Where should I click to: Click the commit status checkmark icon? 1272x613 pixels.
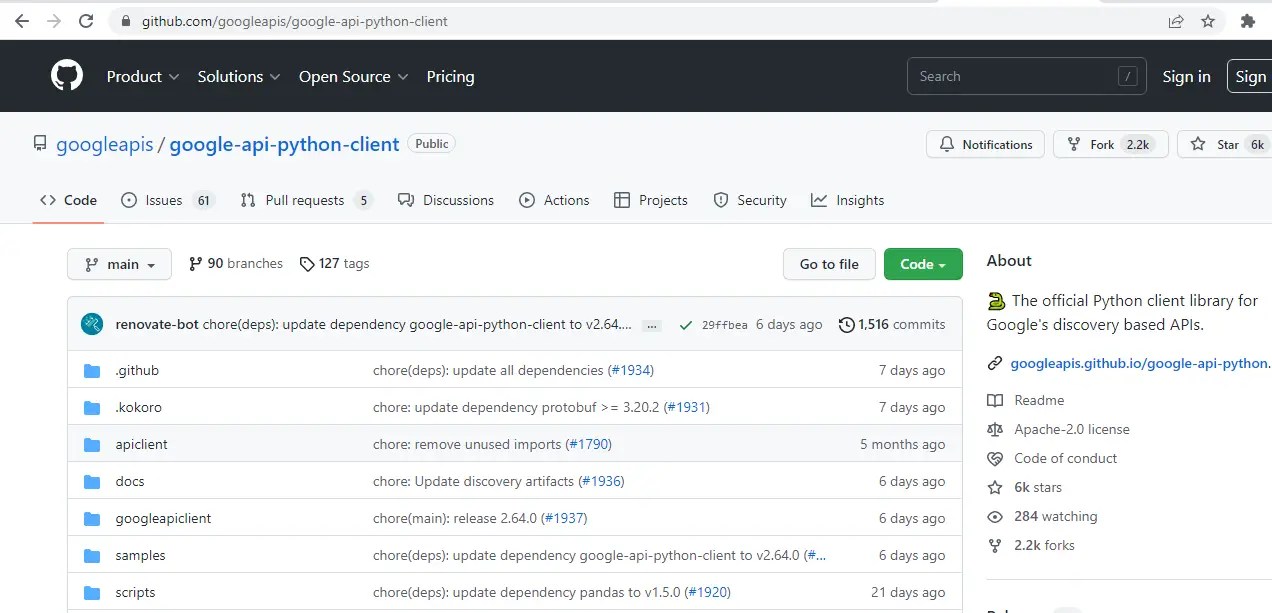click(x=685, y=325)
